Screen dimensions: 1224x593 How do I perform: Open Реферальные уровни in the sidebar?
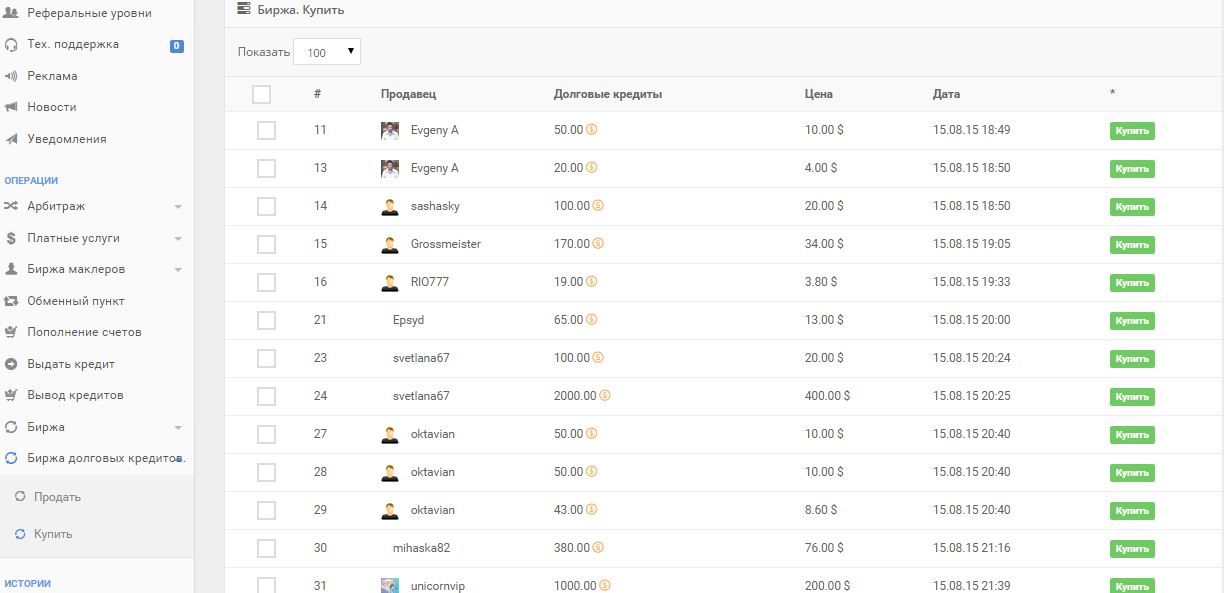coord(90,13)
